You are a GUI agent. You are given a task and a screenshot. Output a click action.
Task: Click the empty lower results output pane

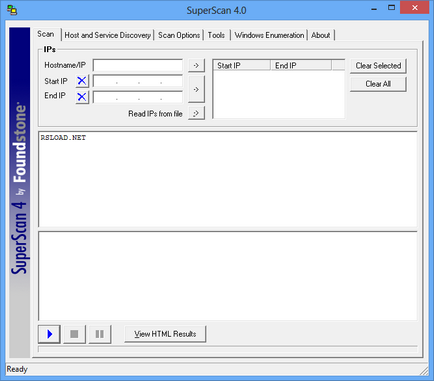(x=228, y=276)
